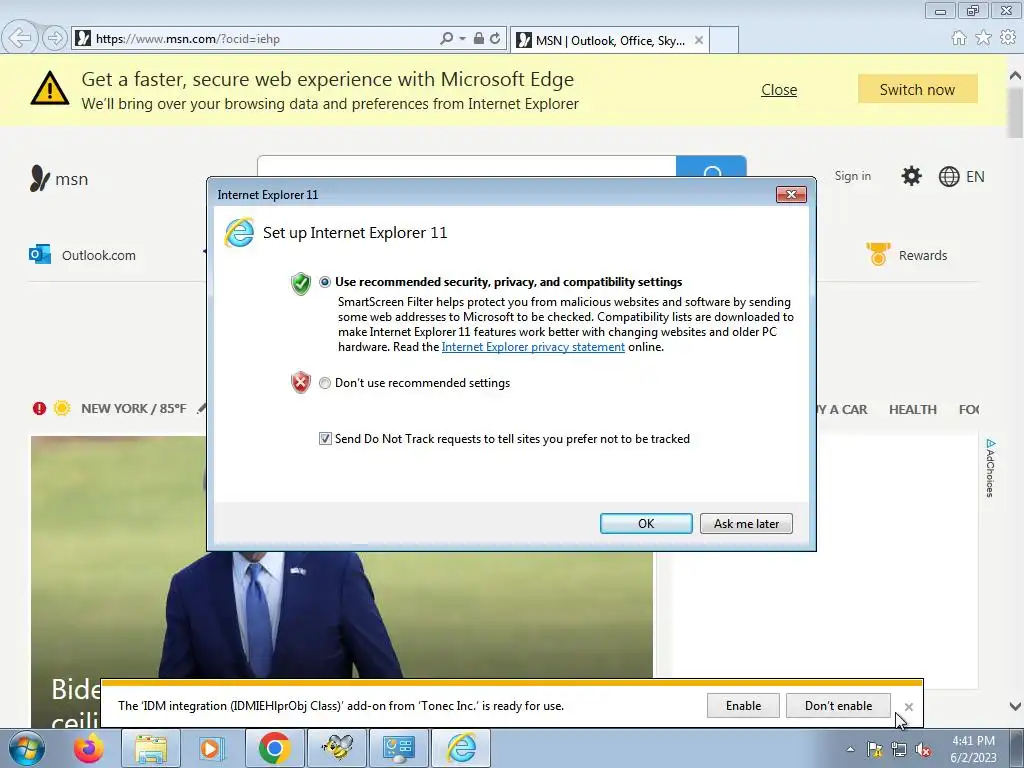Click the Home icon in IE toolbar
This screenshot has width=1024, height=768.
[959, 38]
